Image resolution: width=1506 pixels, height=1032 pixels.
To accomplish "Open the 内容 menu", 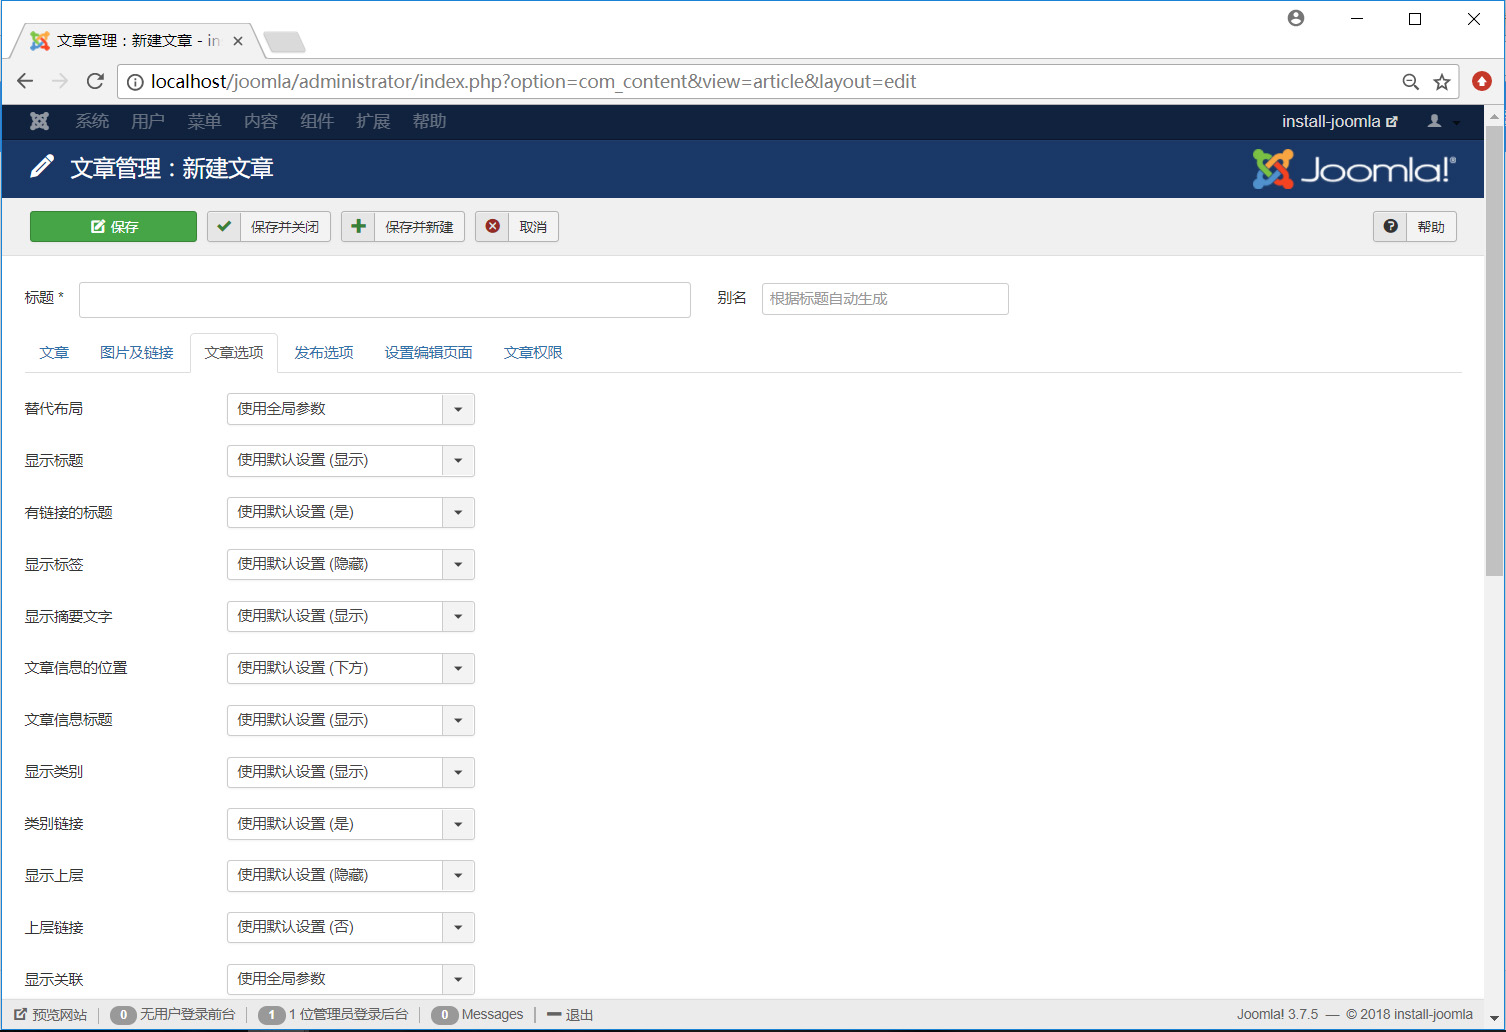I will [x=261, y=121].
